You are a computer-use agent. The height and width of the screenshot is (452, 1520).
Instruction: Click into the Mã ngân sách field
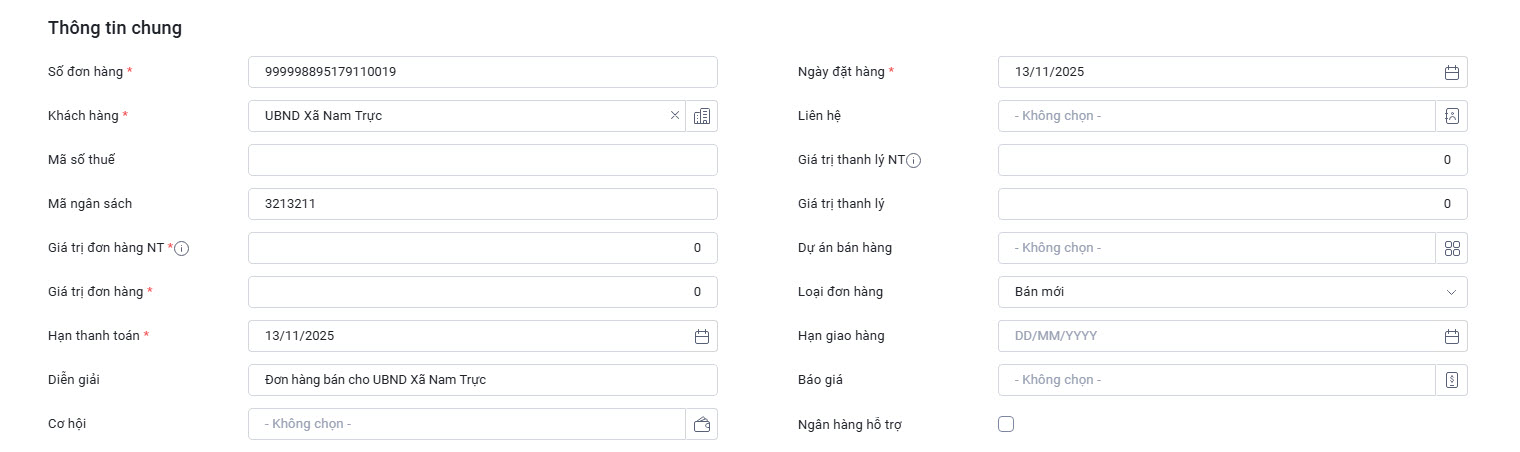coord(482,204)
